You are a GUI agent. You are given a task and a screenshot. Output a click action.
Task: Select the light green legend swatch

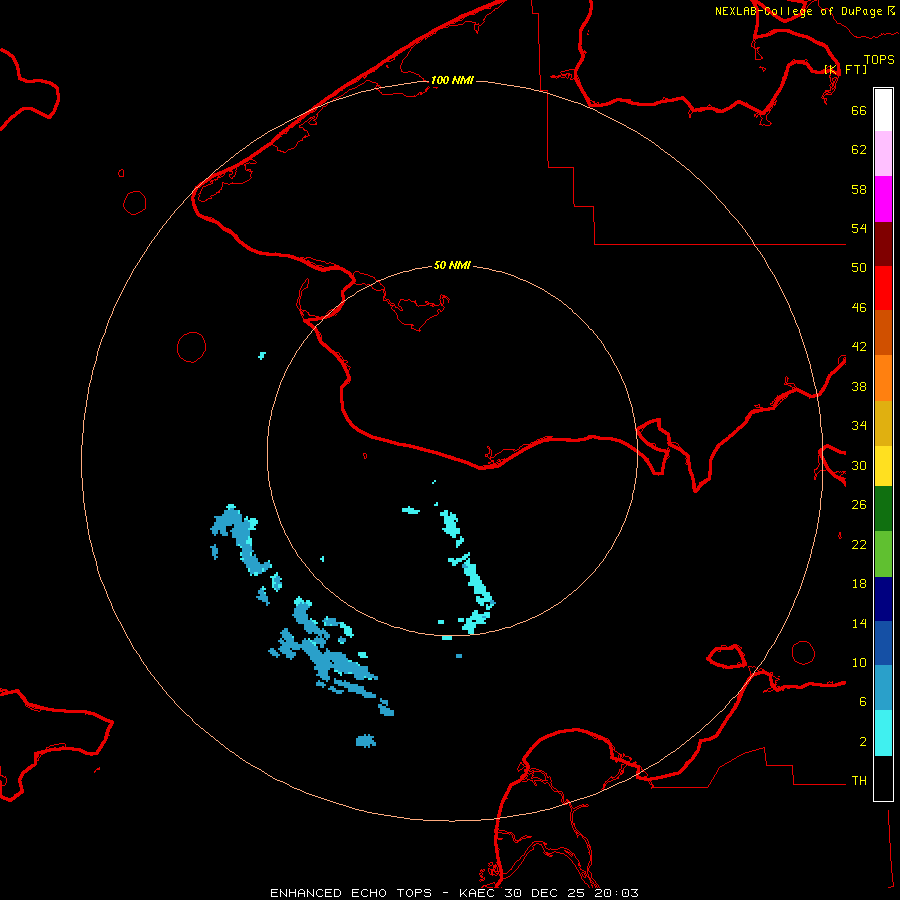pyautogui.click(x=883, y=554)
